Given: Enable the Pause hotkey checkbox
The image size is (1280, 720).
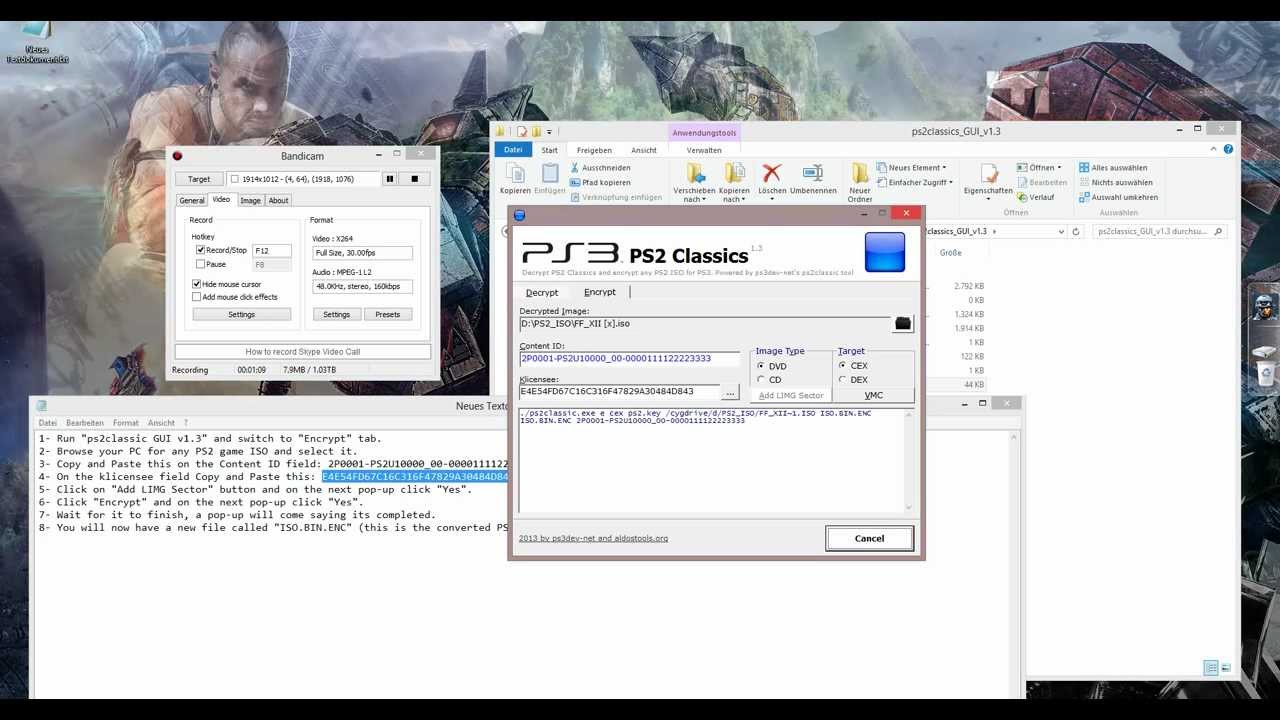Looking at the screenshot, I should (x=201, y=264).
